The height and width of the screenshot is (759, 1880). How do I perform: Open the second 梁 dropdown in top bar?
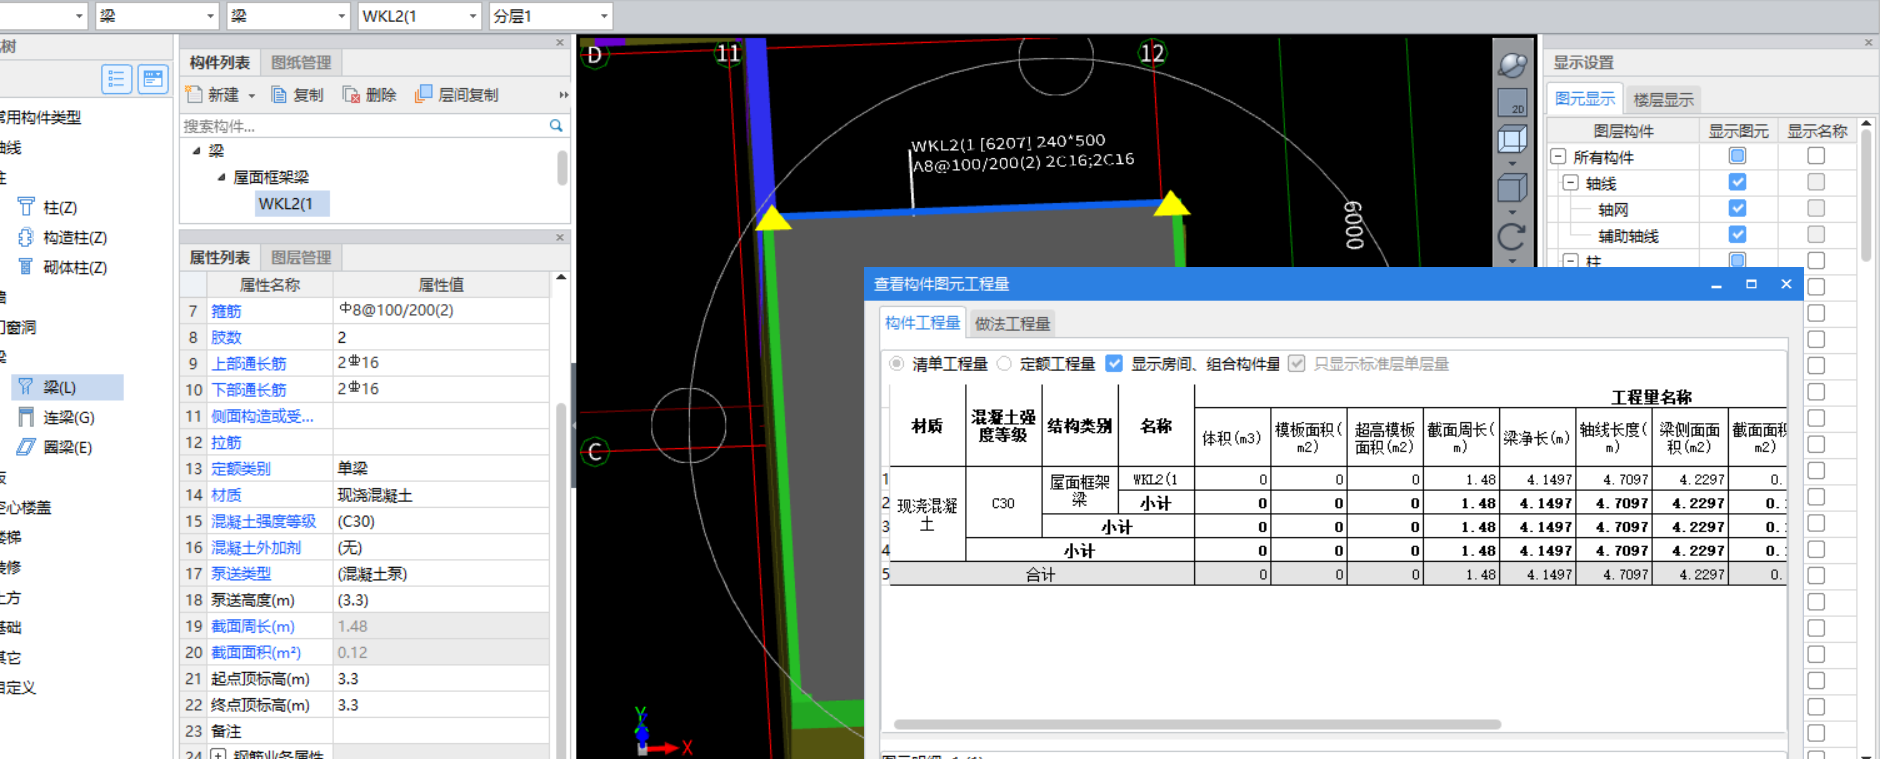click(x=341, y=16)
